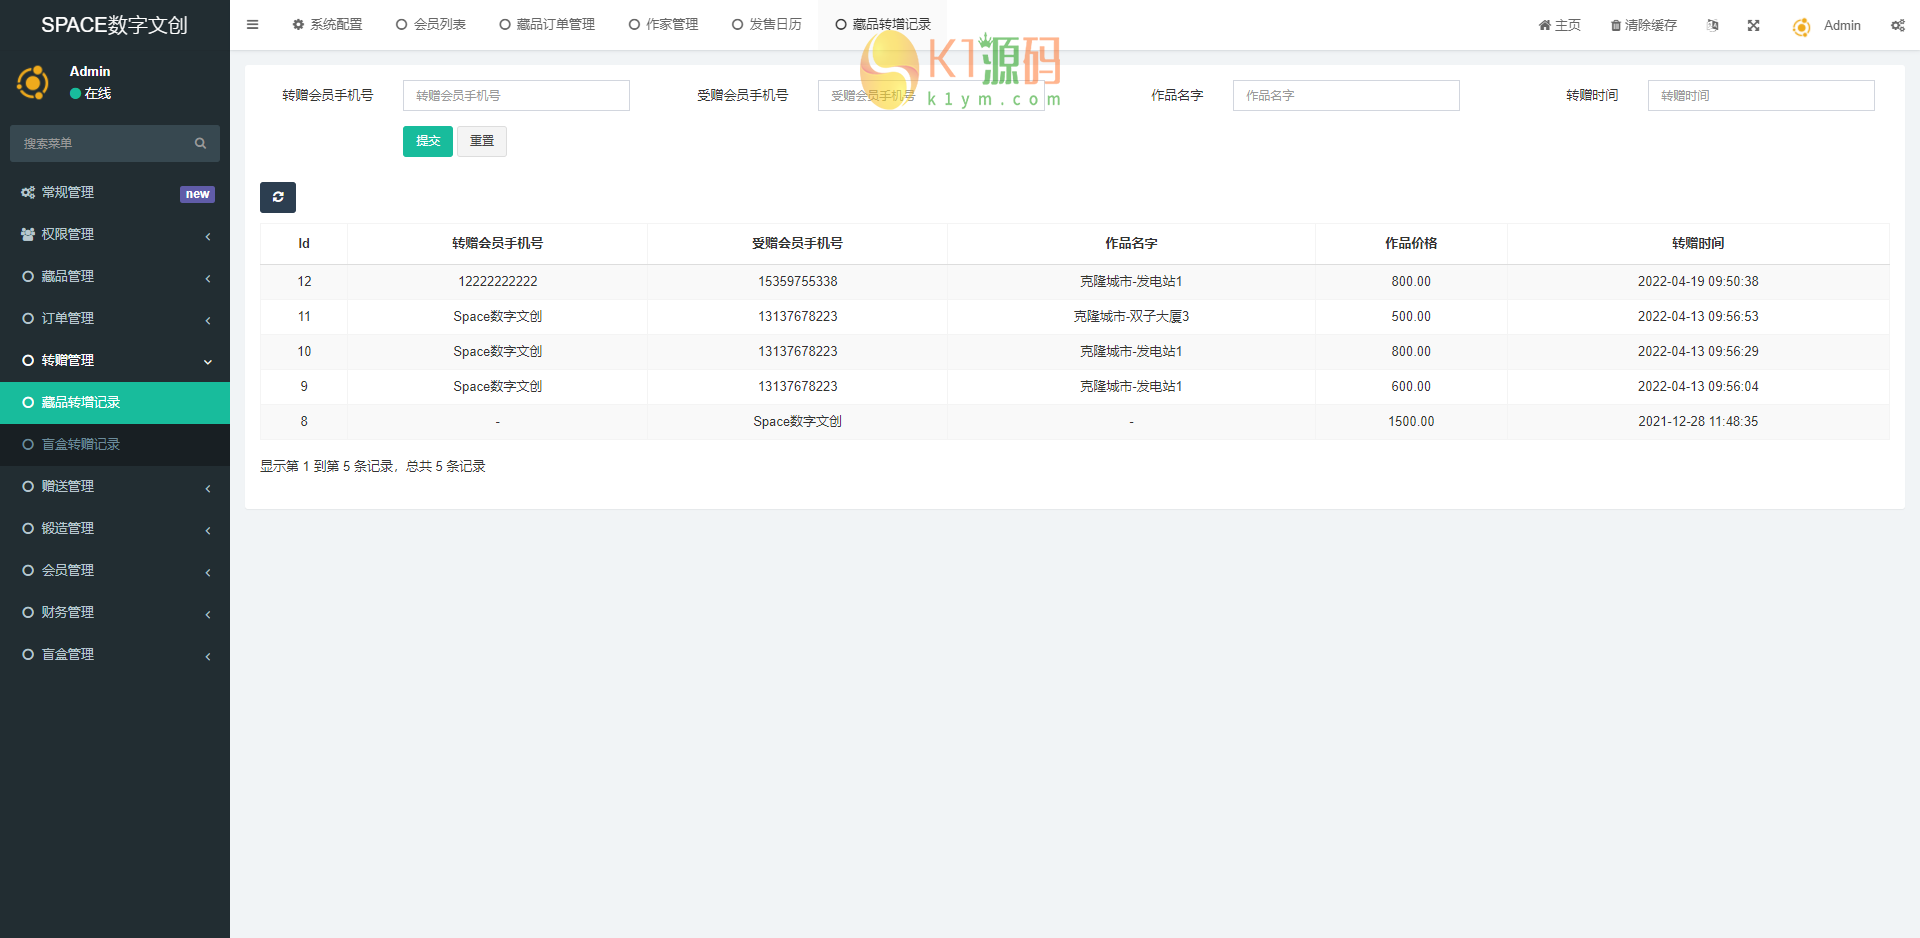Image resolution: width=1920 pixels, height=938 pixels.
Task: Click the 转赠时间 date input field
Action: coord(1760,96)
